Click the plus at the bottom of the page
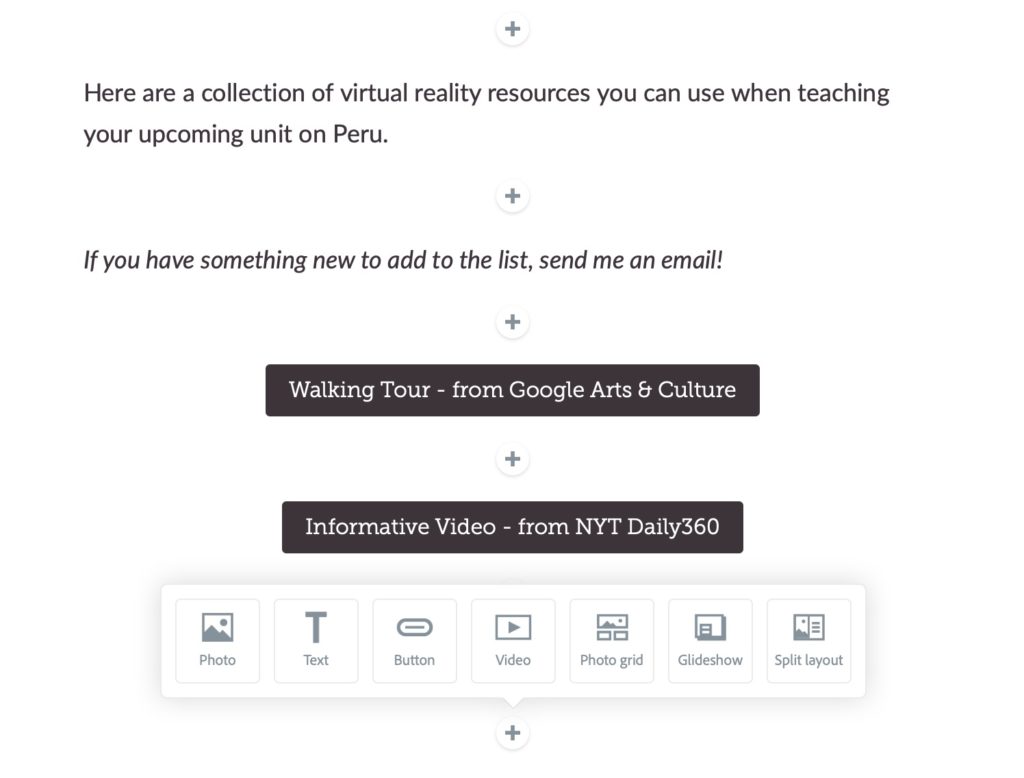 pos(512,733)
